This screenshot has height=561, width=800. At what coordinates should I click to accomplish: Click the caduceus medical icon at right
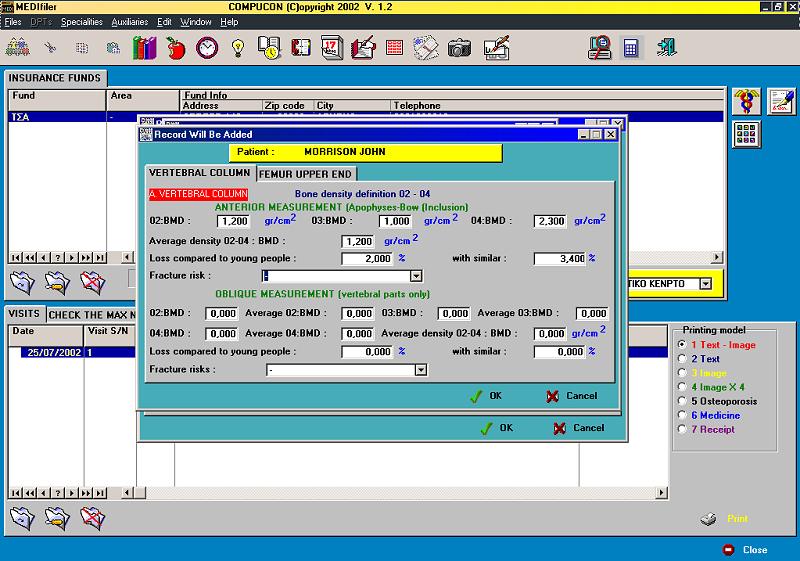pos(746,101)
